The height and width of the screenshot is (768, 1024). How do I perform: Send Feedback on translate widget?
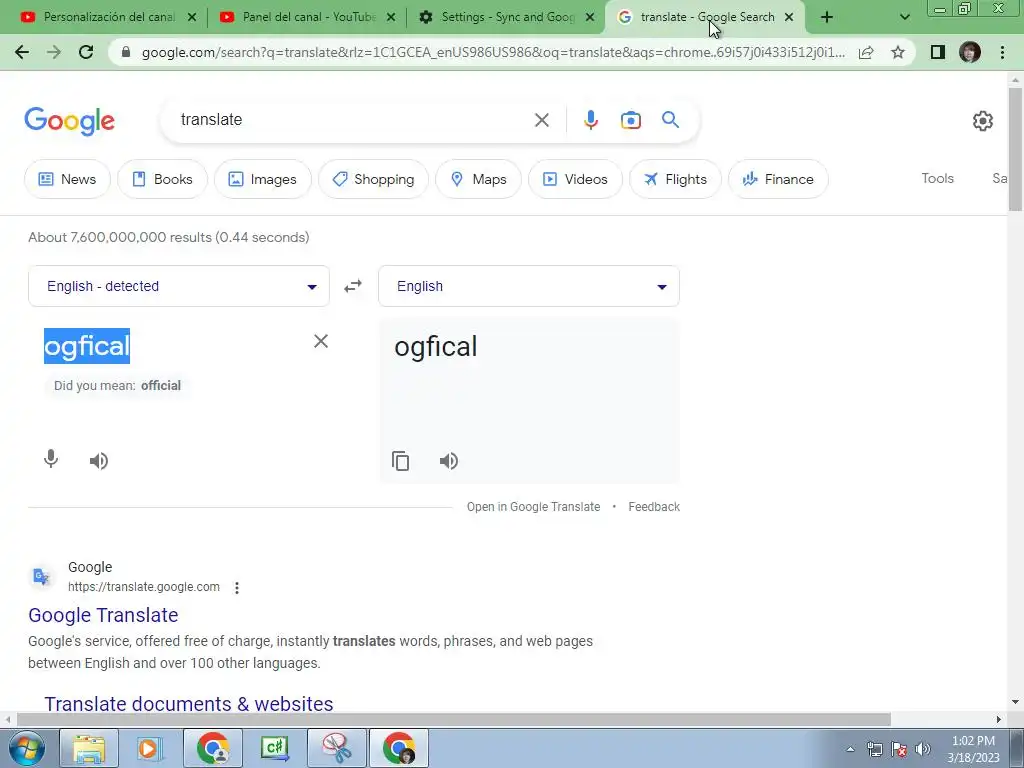(x=654, y=507)
